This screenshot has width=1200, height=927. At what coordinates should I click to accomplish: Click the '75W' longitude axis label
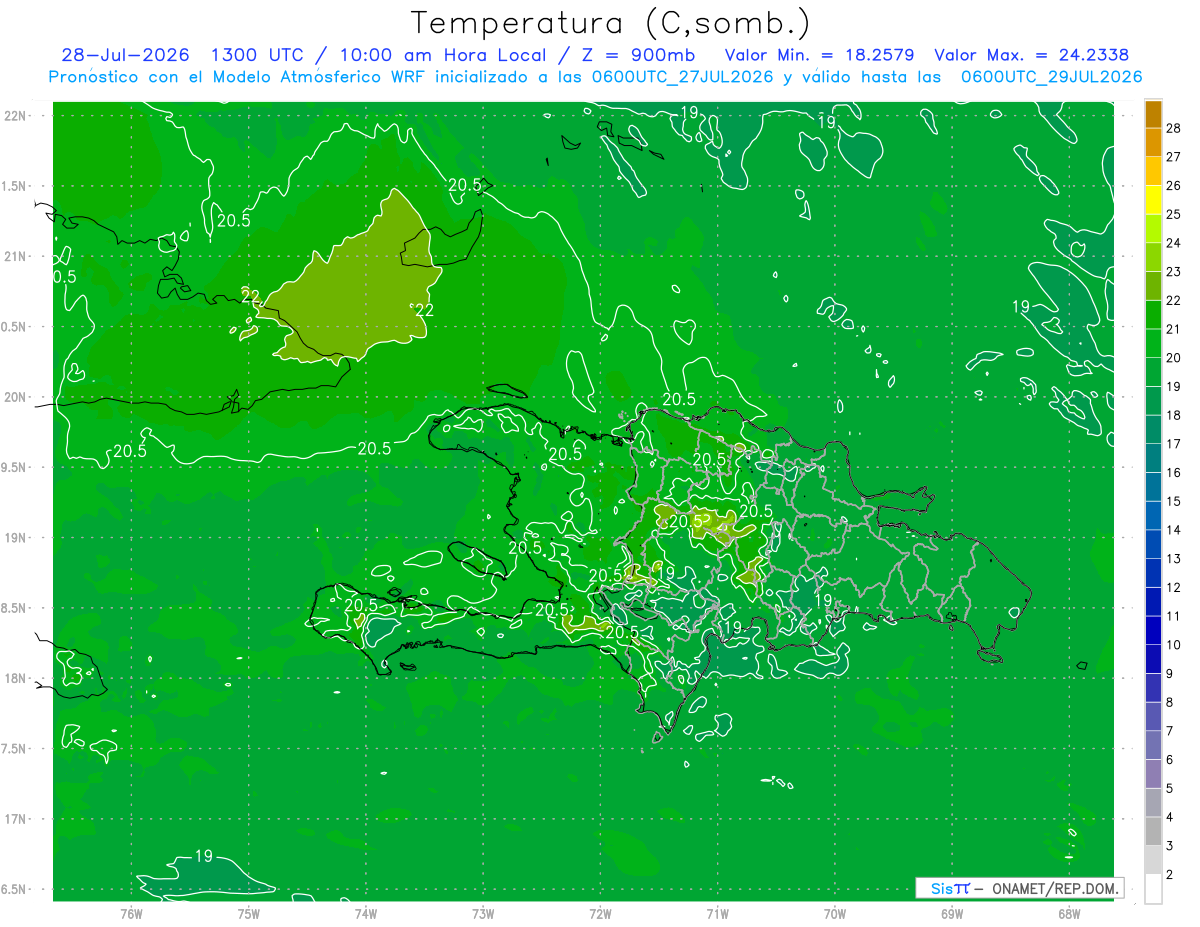tap(248, 914)
